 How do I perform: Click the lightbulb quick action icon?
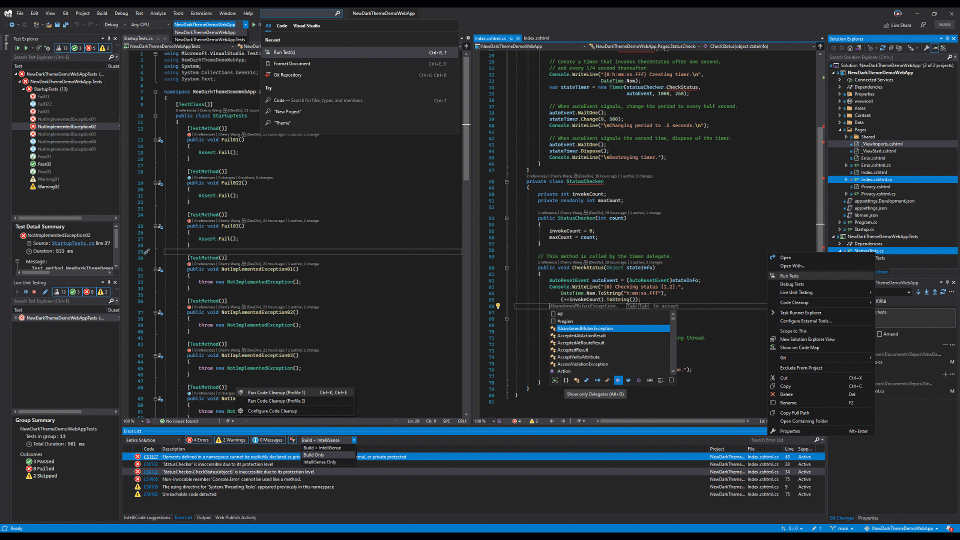[497, 306]
